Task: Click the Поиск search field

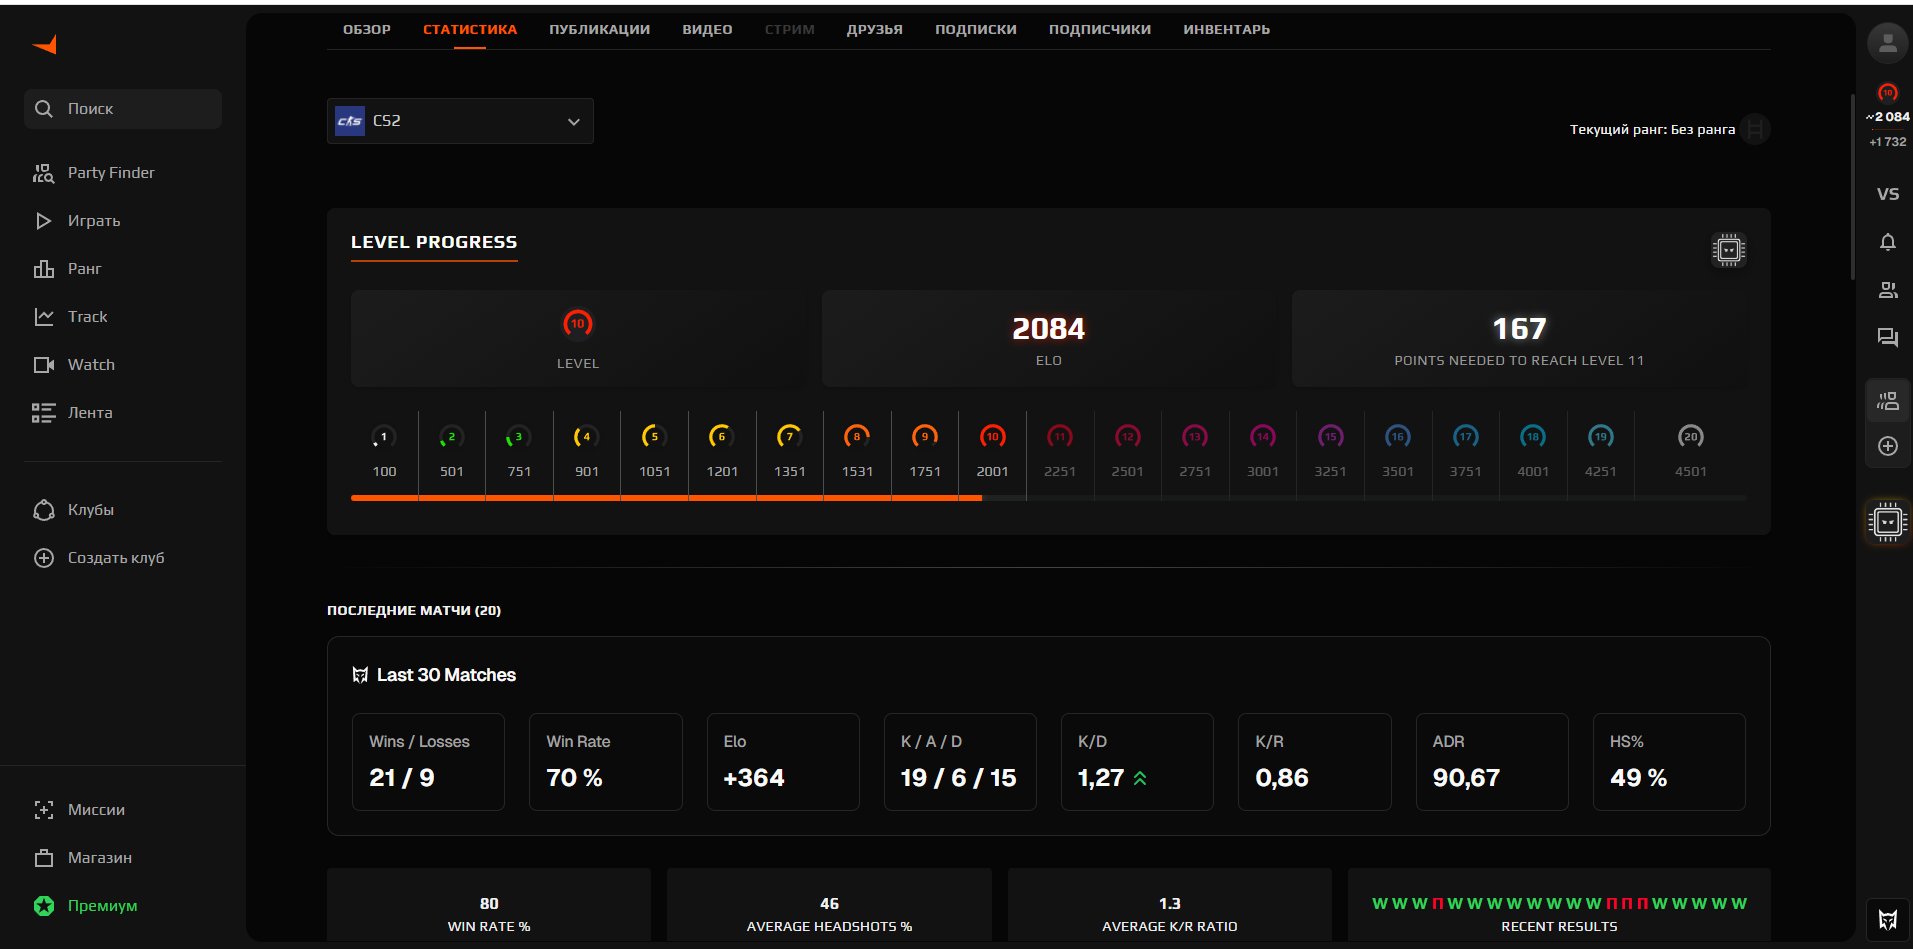Action: pos(123,109)
